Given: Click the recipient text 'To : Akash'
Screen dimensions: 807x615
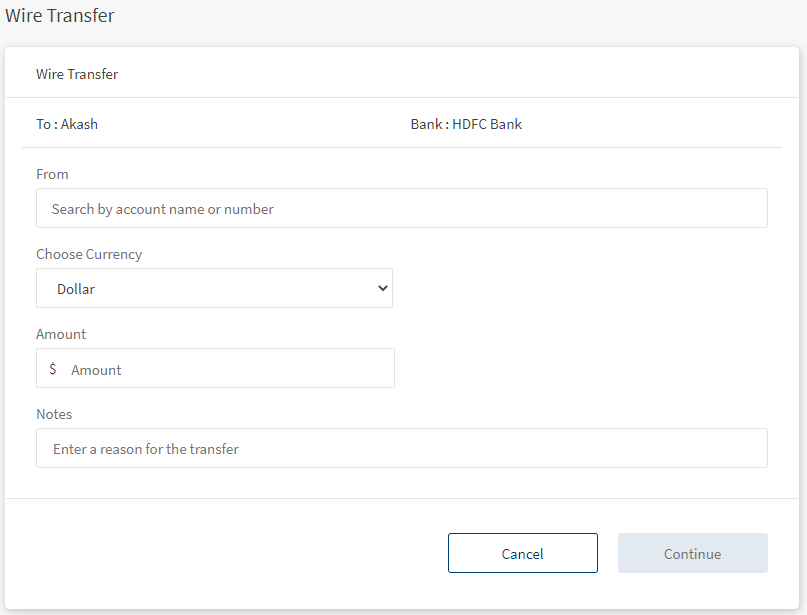Looking at the screenshot, I should coord(67,124).
